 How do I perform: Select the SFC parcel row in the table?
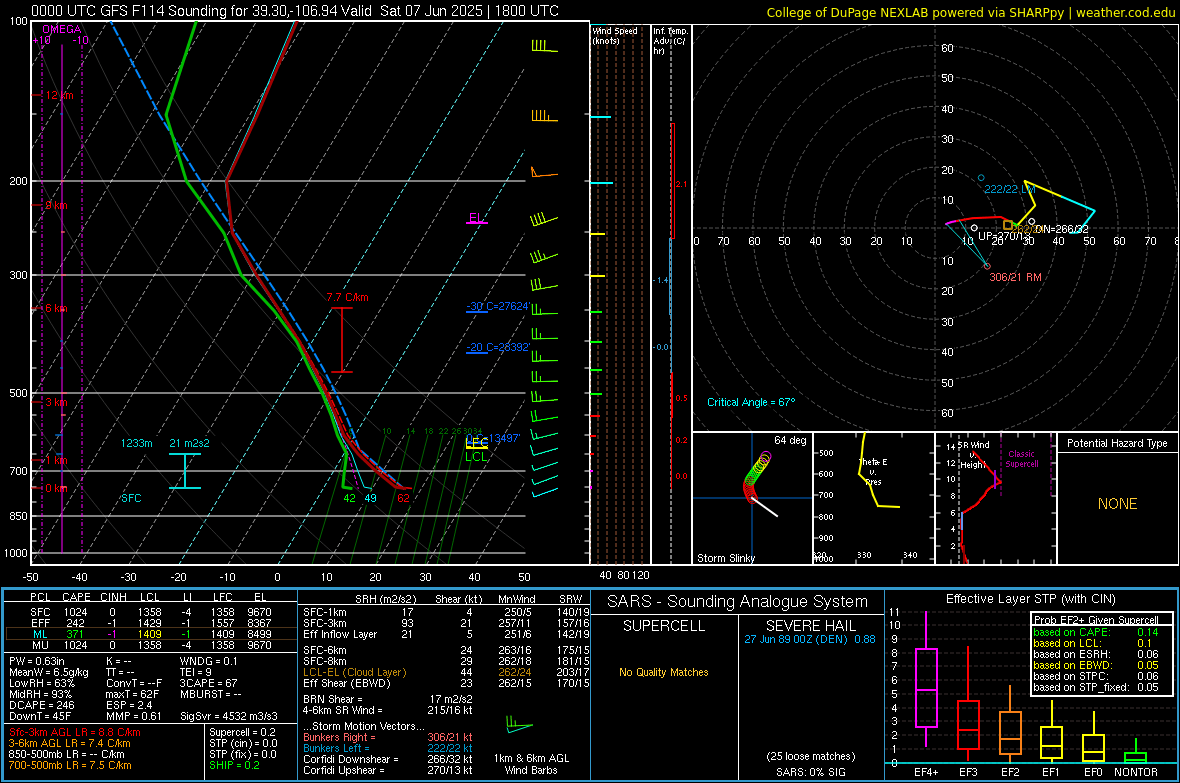[x=151, y=612]
